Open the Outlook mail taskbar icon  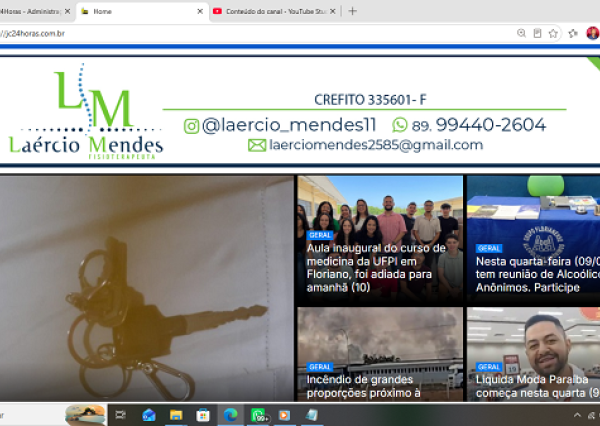coord(148,415)
